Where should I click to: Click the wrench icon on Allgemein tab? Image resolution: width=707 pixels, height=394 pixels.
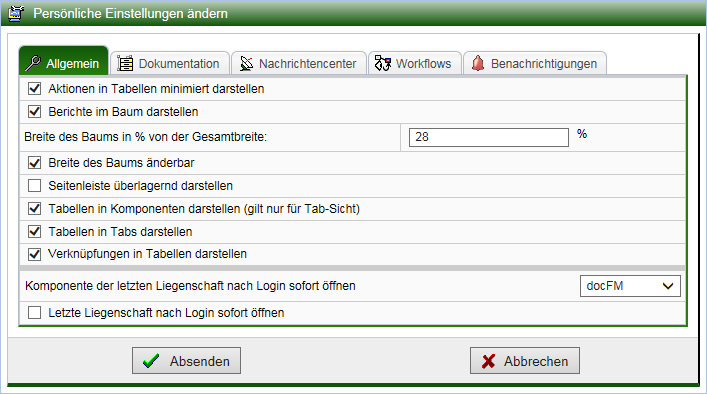tap(32, 63)
